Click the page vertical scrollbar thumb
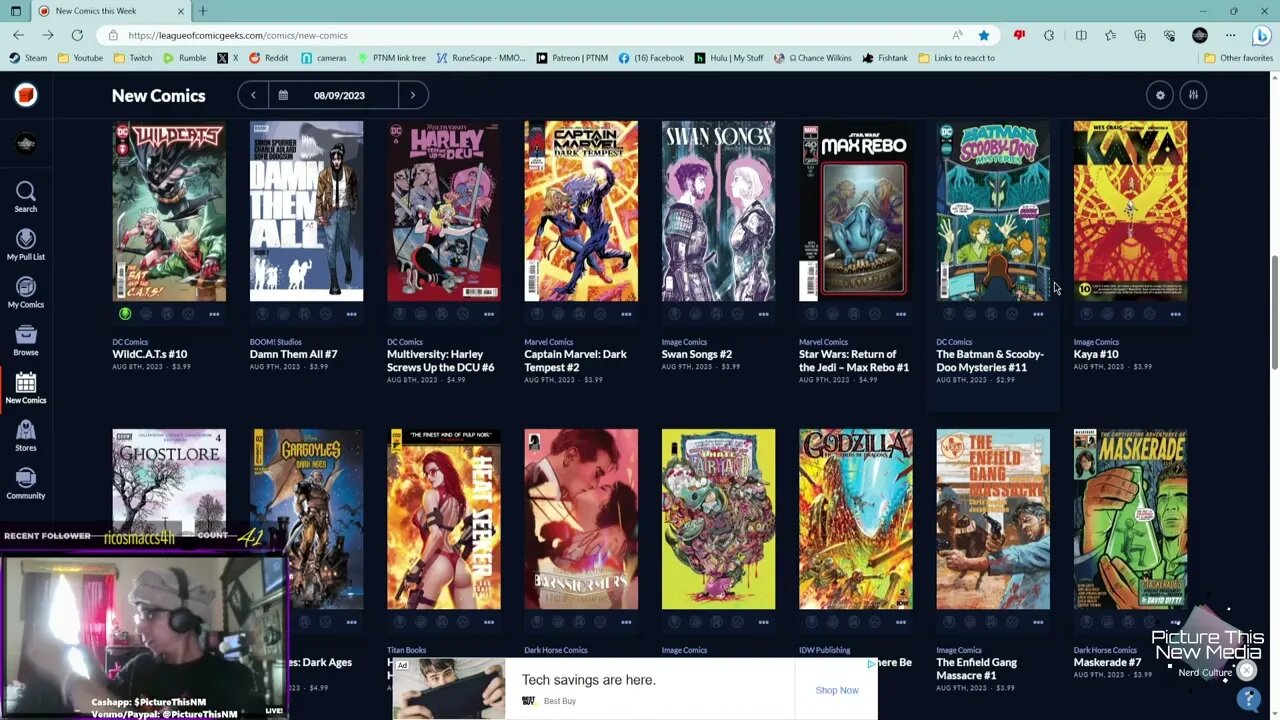 click(x=1274, y=311)
